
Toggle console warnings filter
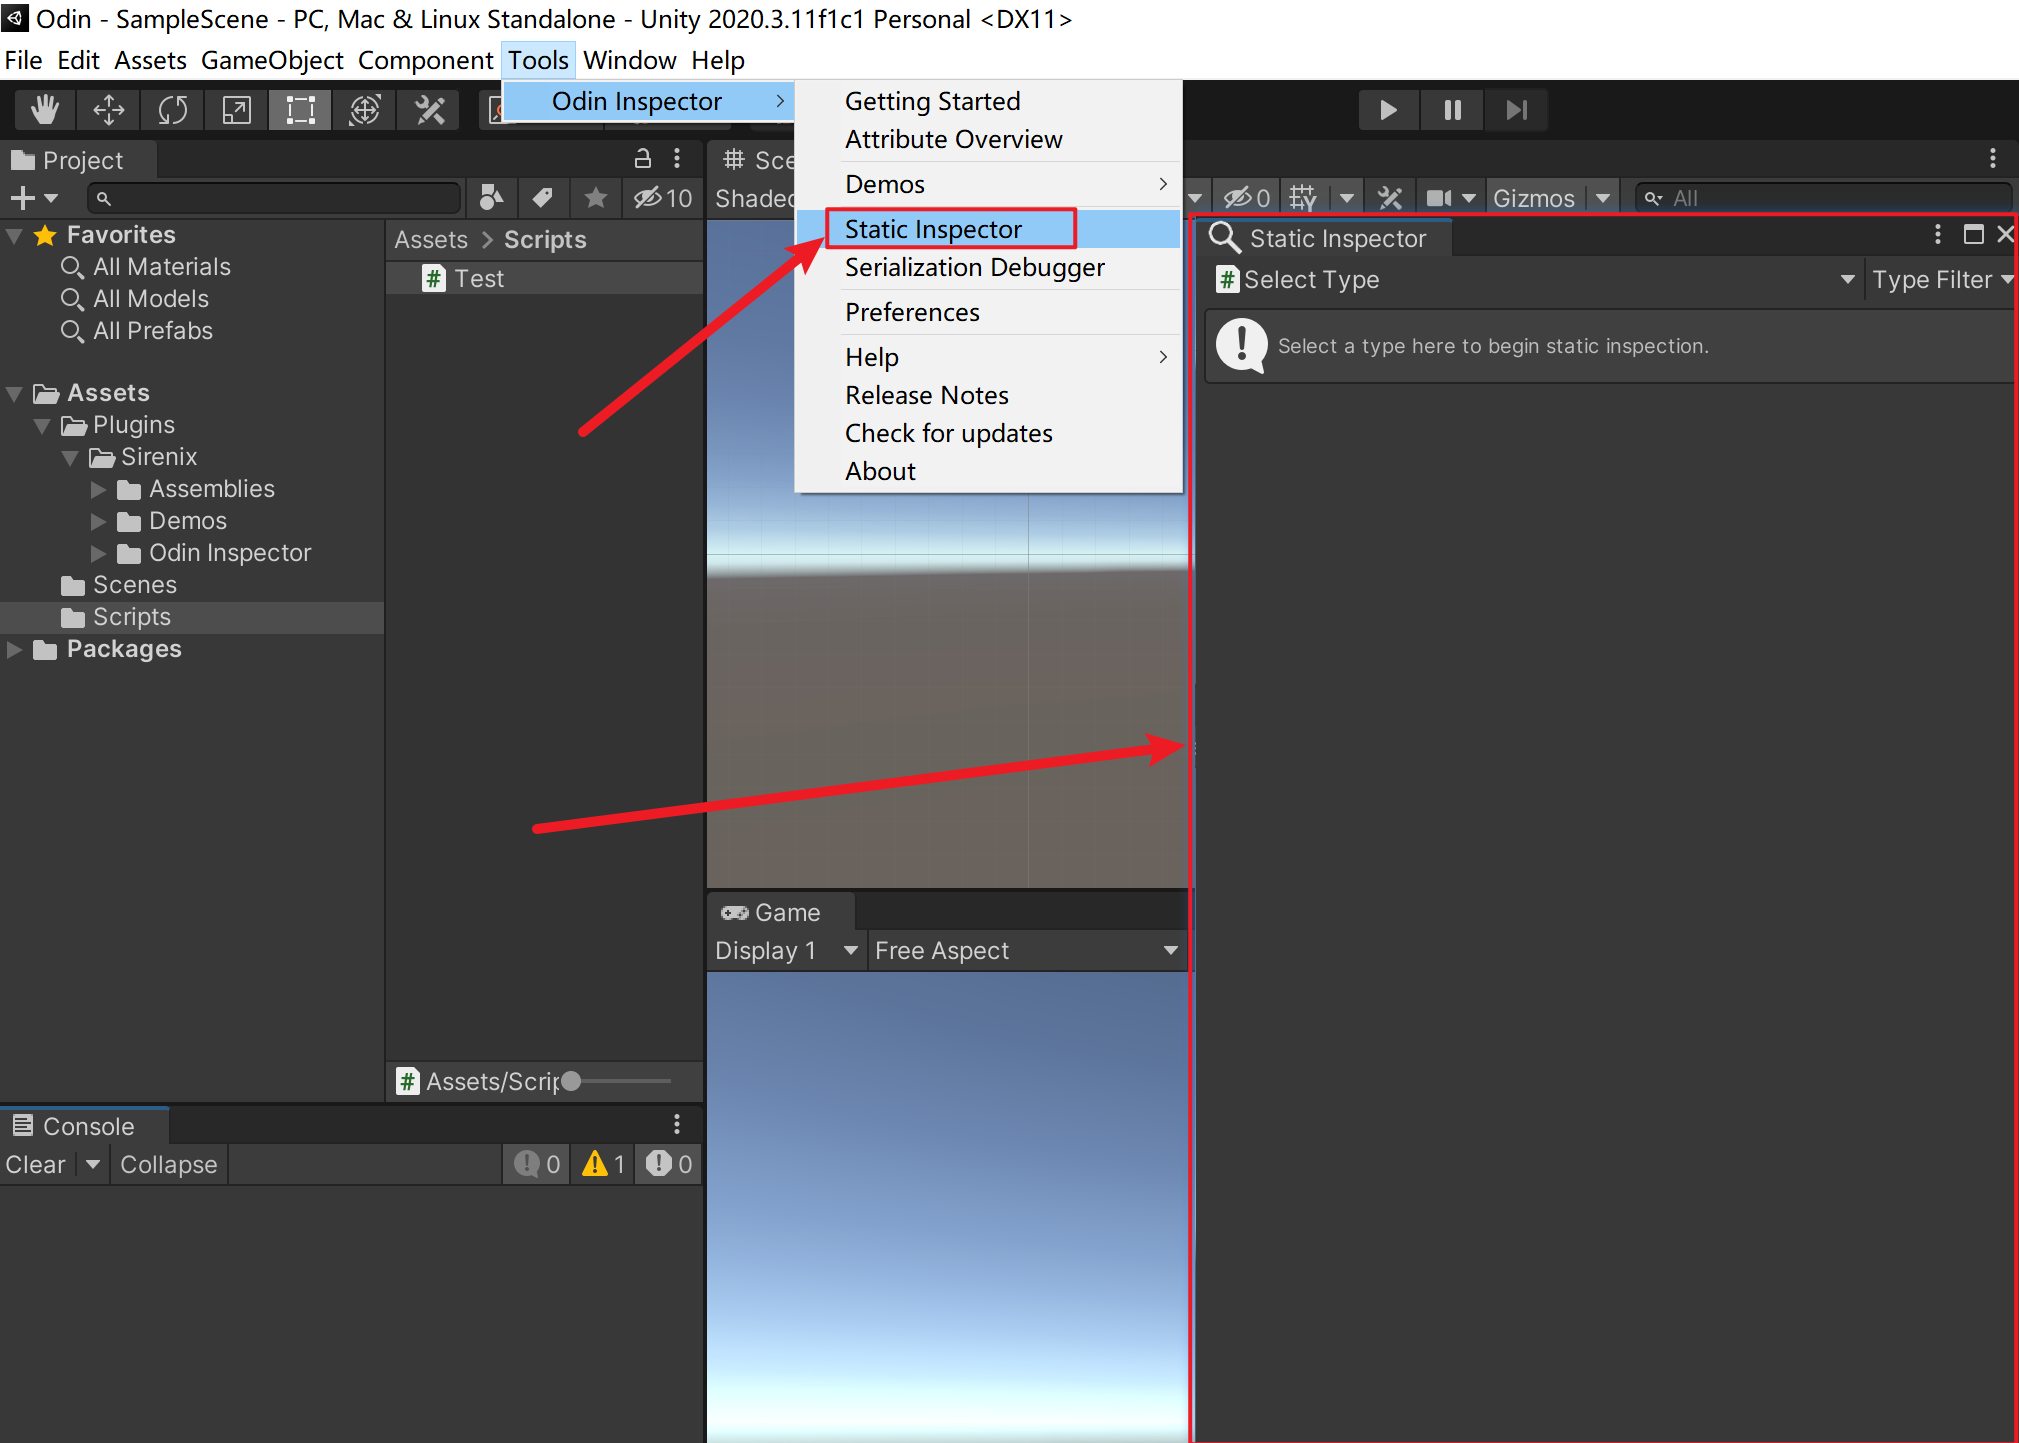click(x=603, y=1164)
